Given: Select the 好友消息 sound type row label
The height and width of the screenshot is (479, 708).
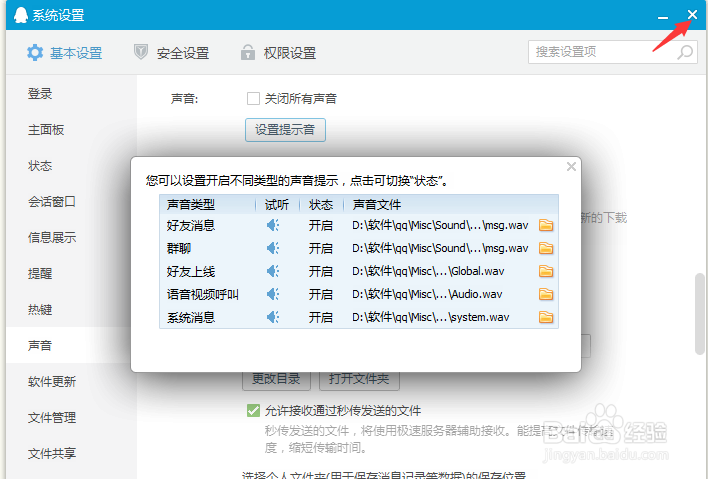Looking at the screenshot, I should (191, 225).
